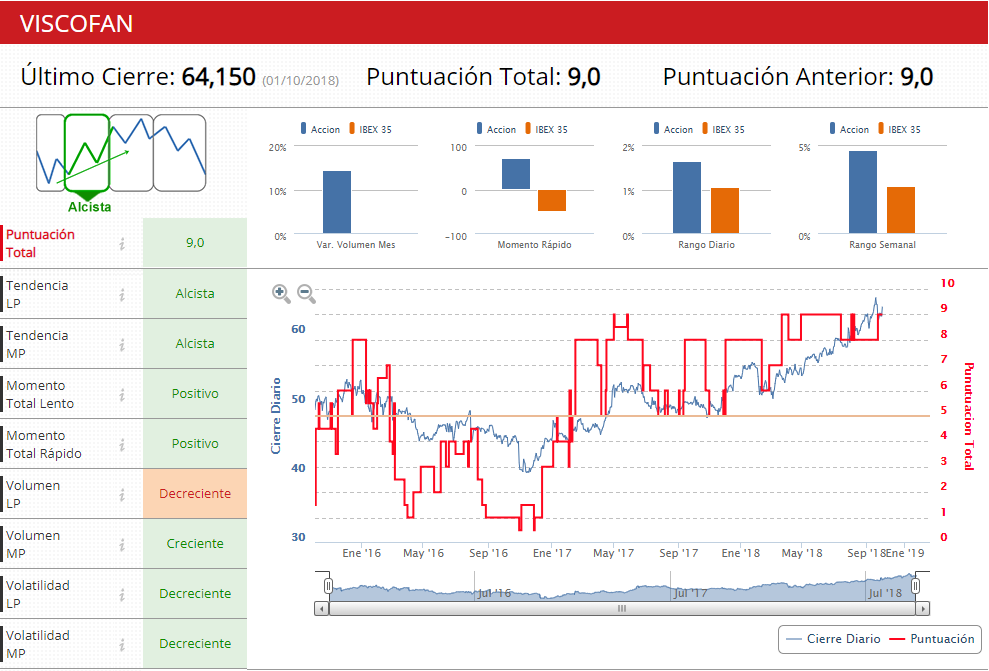
Task: Click the blue Accion bar in Rango Semanal
Action: click(x=863, y=192)
